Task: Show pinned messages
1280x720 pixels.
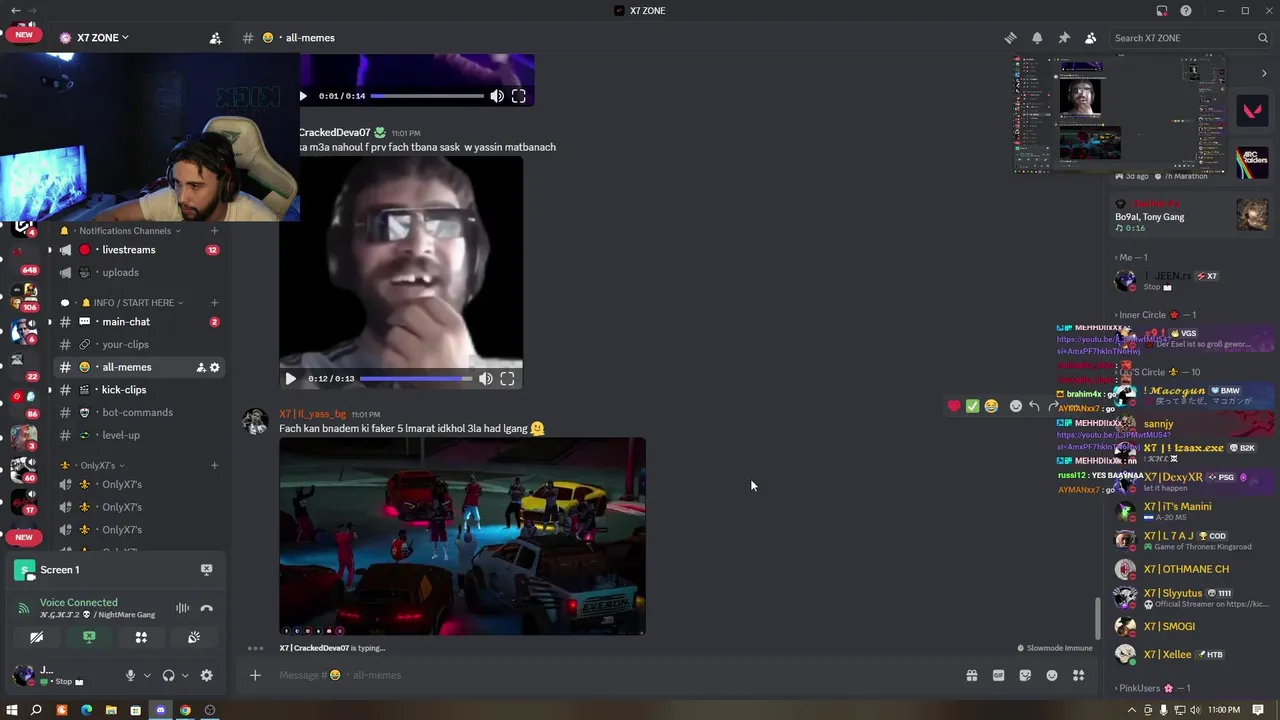Action: tap(1064, 38)
